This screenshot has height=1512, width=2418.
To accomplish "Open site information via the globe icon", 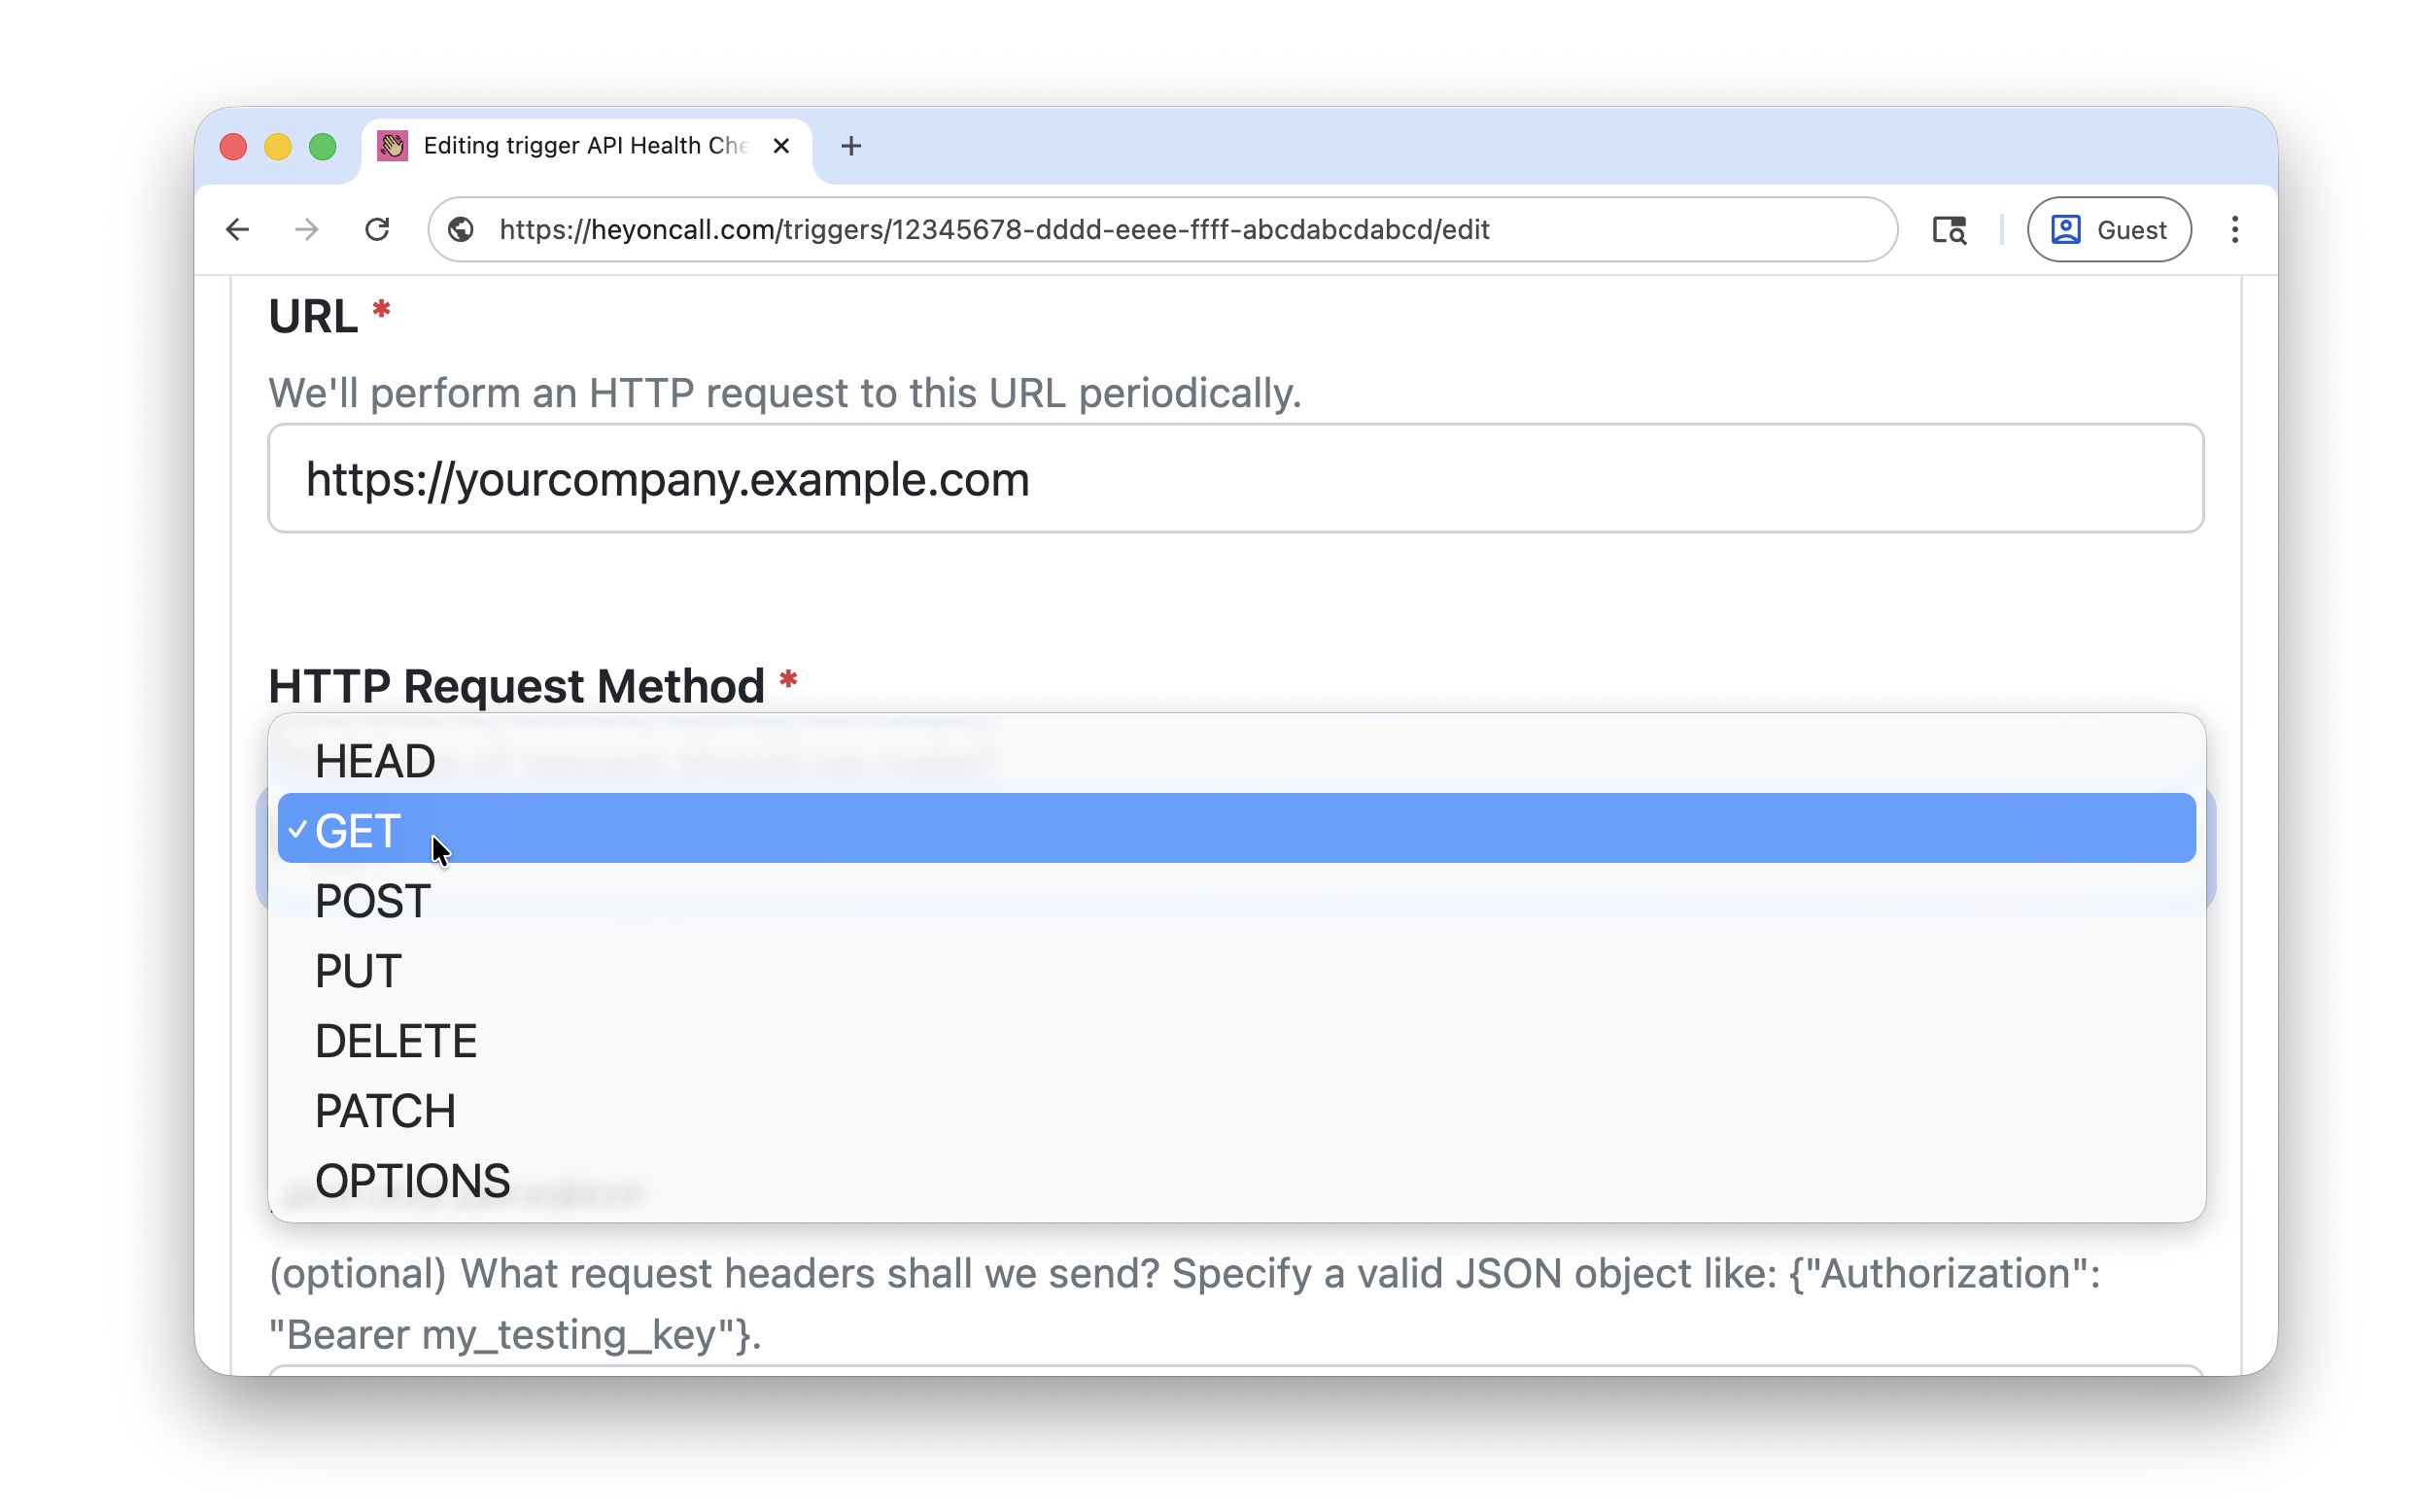I will click(460, 229).
